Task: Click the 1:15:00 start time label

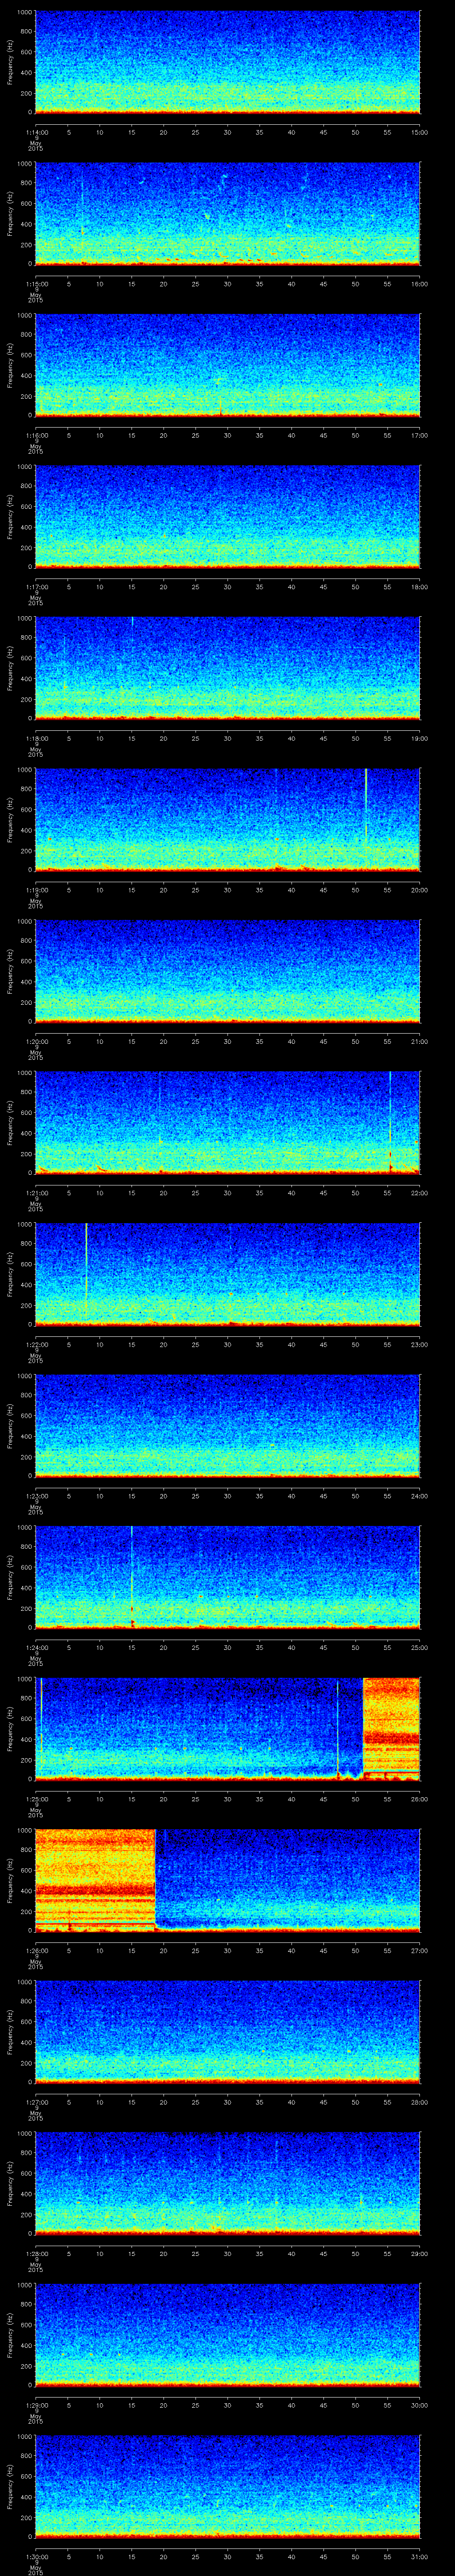Action: [36, 284]
